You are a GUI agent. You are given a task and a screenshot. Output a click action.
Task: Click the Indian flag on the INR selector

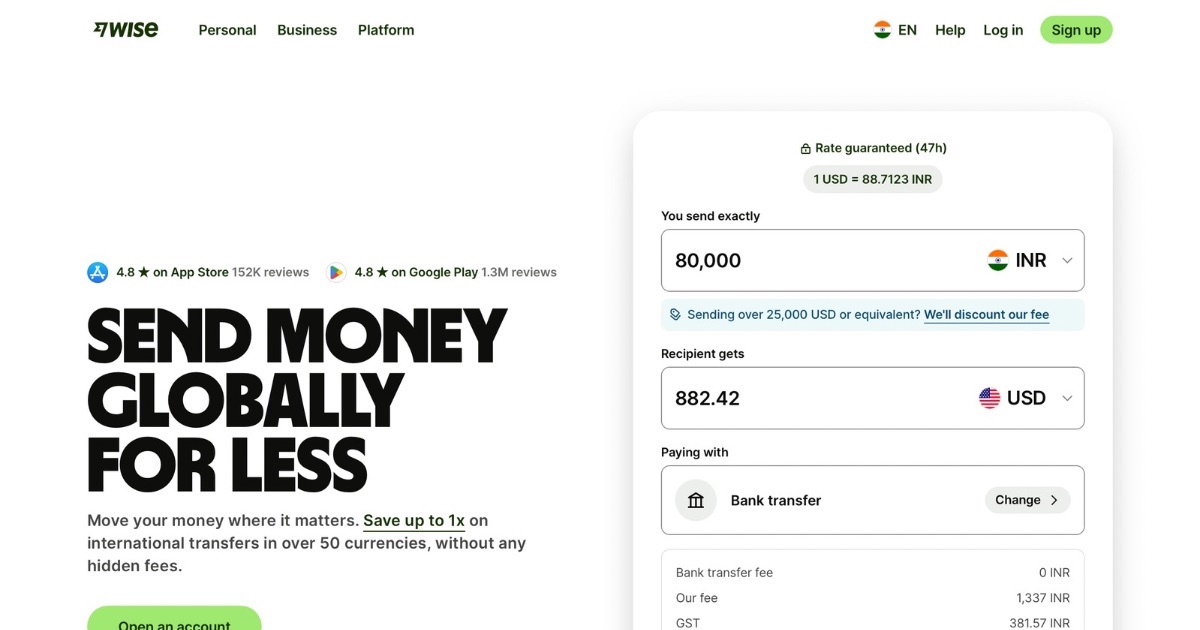tap(998, 259)
